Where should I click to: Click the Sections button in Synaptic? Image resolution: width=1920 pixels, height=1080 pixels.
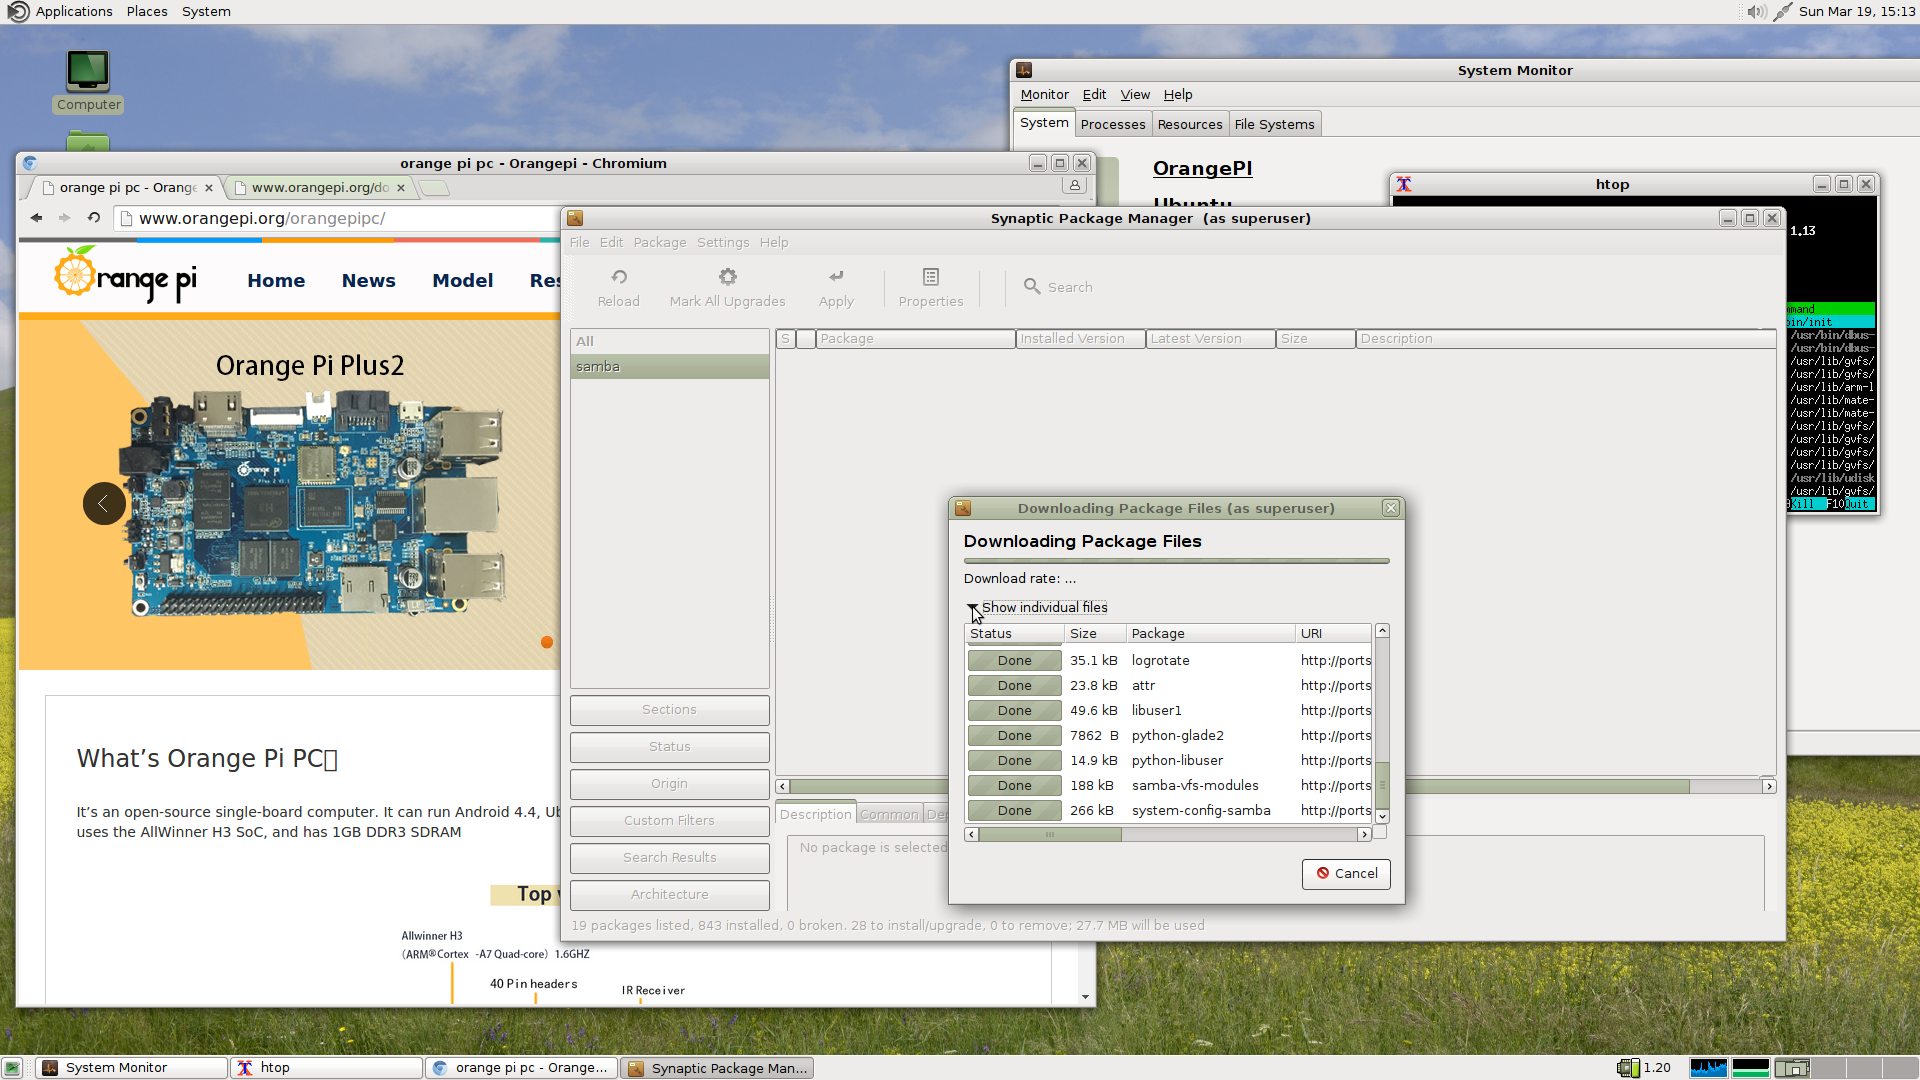[669, 710]
